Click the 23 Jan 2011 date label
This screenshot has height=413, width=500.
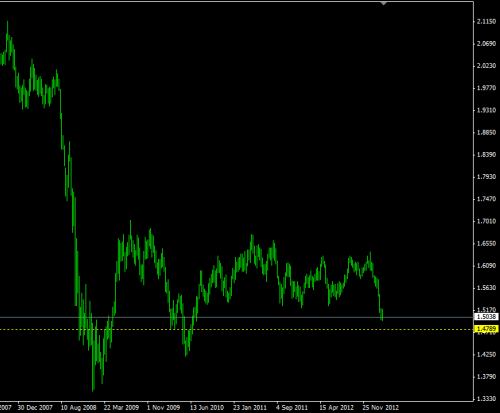click(250, 407)
